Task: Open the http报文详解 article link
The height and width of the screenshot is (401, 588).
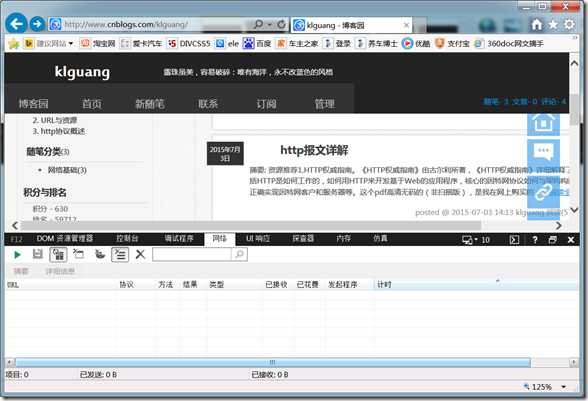Action: (314, 150)
